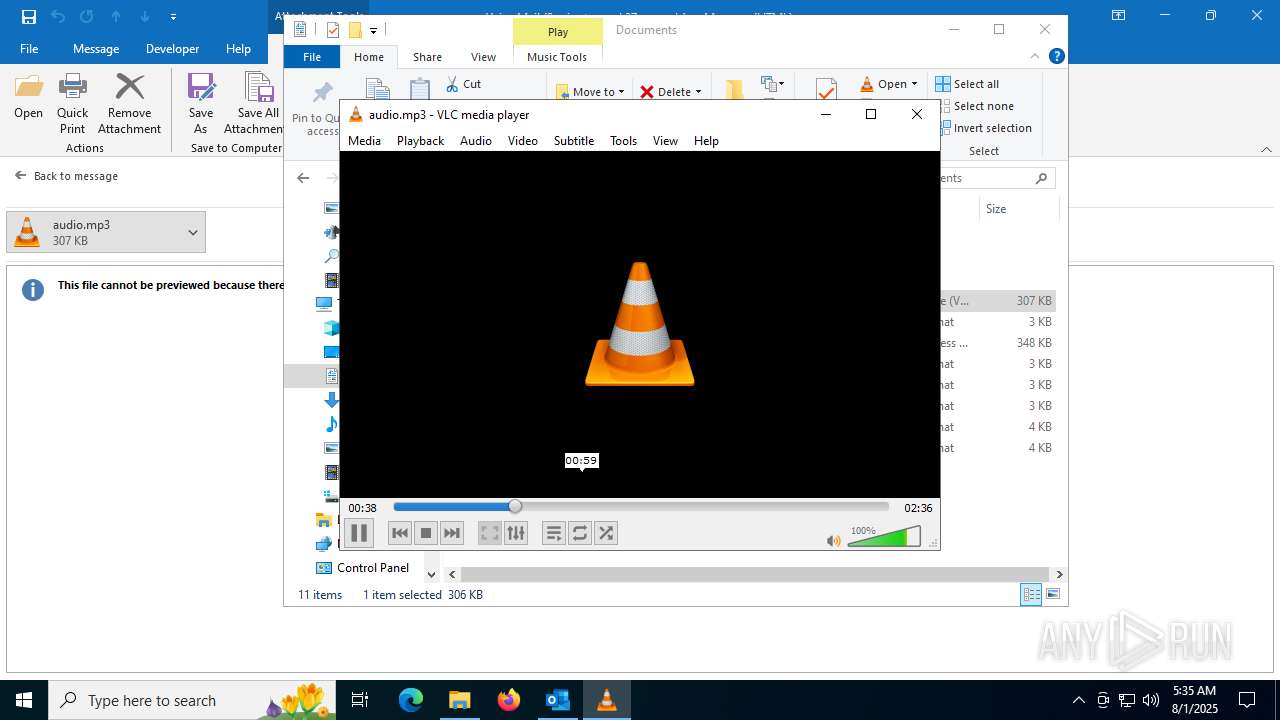Select Control Panel in navigation pane
The width and height of the screenshot is (1280, 720).
coord(362,567)
